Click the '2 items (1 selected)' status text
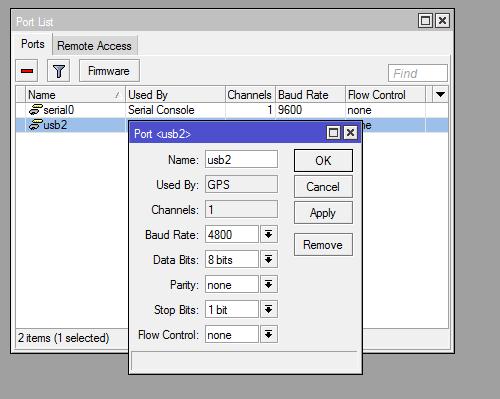500x399 pixels. [x=63, y=338]
